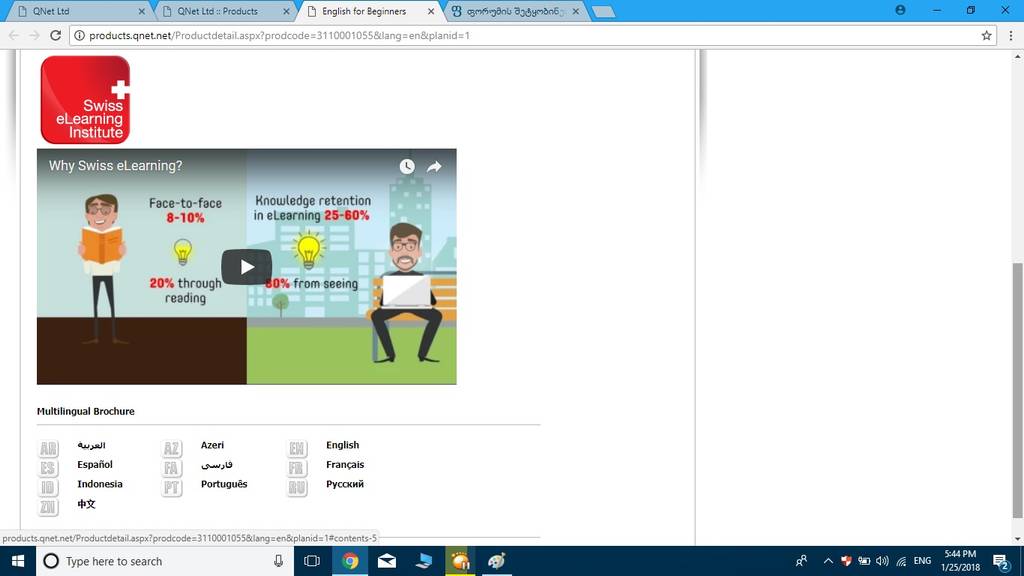Open the Chrome menu with three dots
Image resolution: width=1024 pixels, height=576 pixels.
[1009, 35]
